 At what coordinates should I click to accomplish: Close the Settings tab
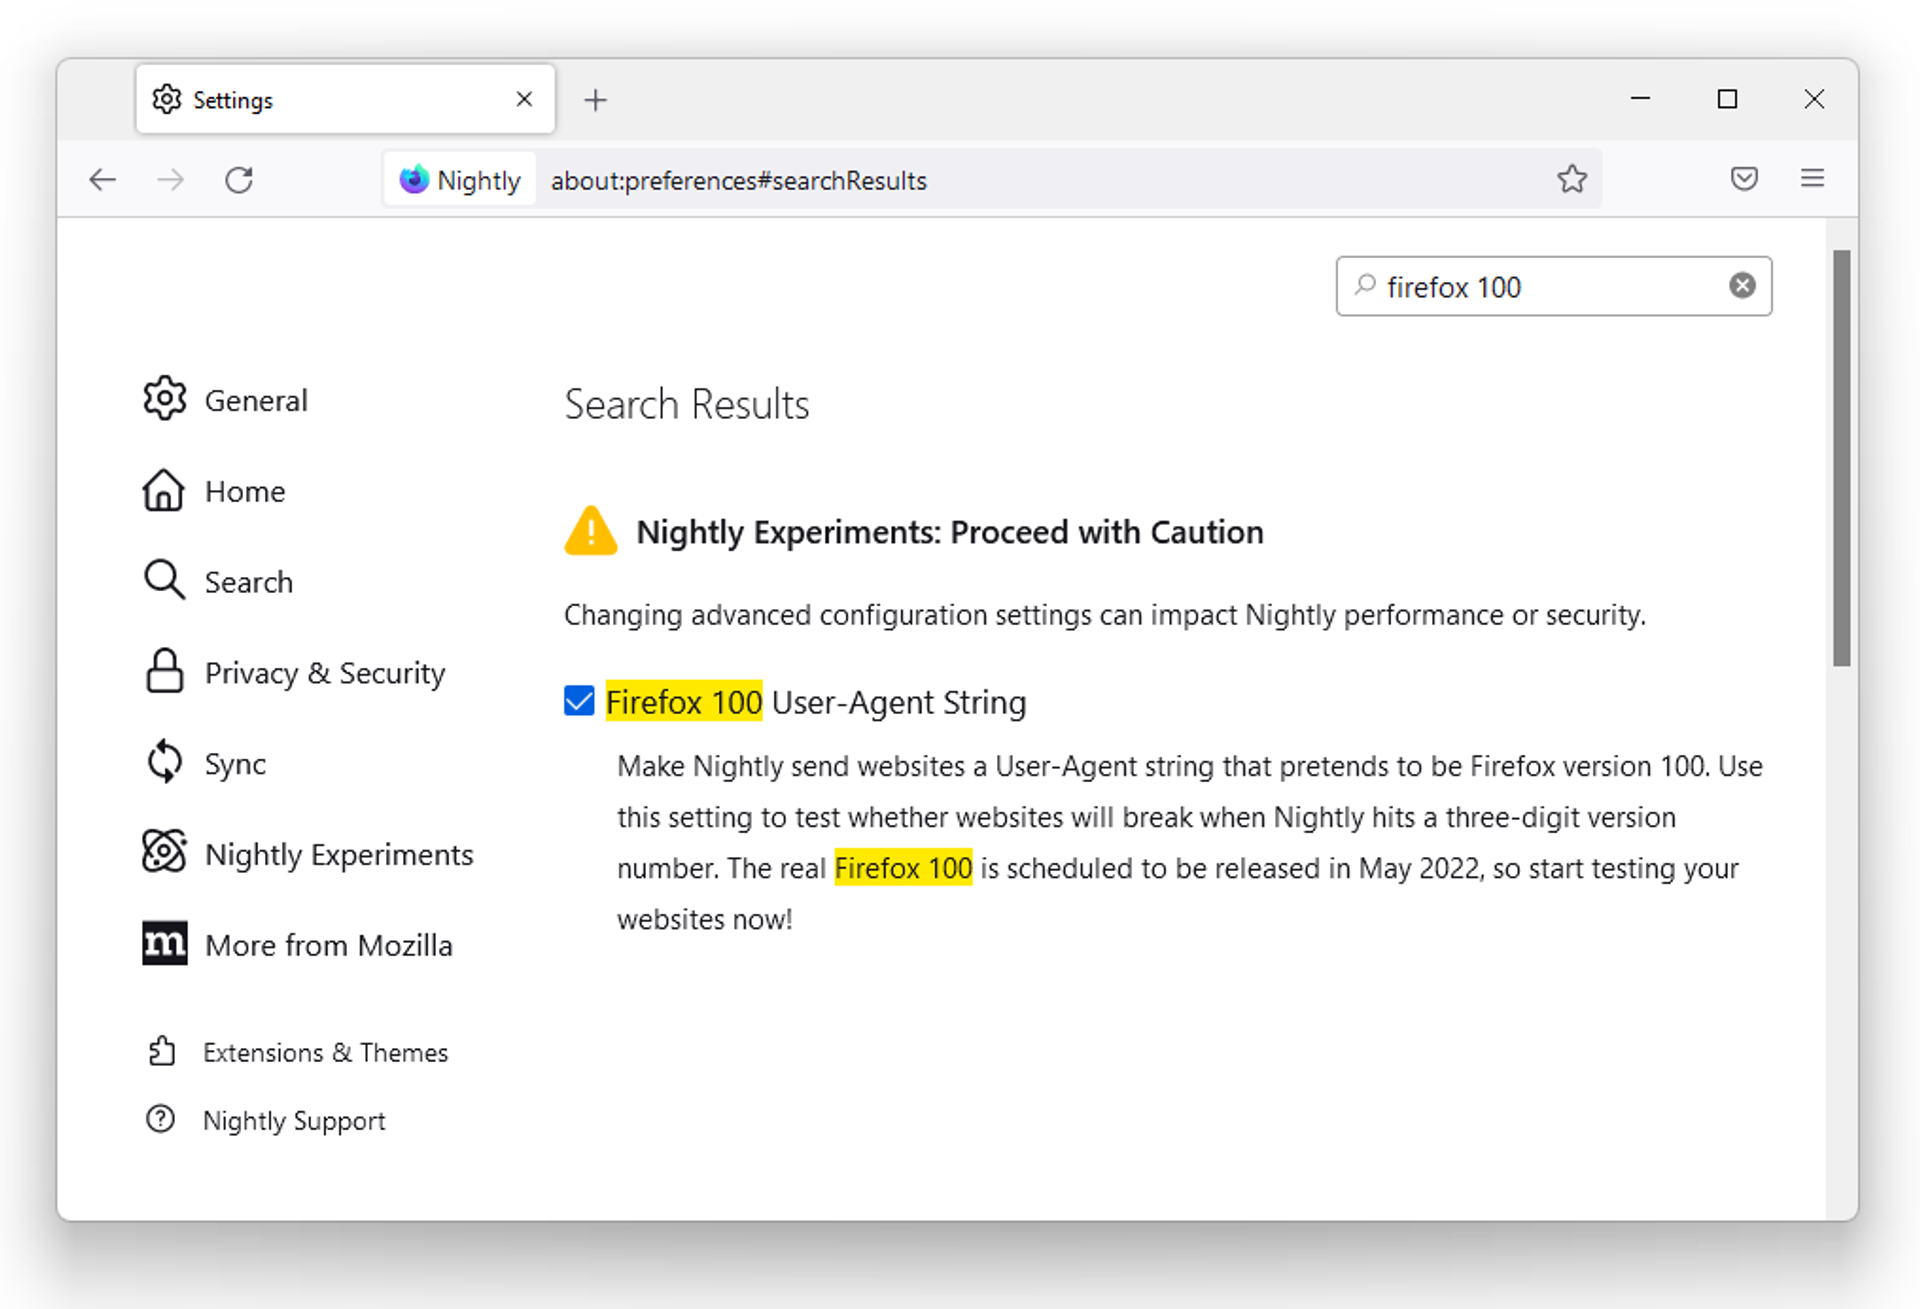[524, 99]
